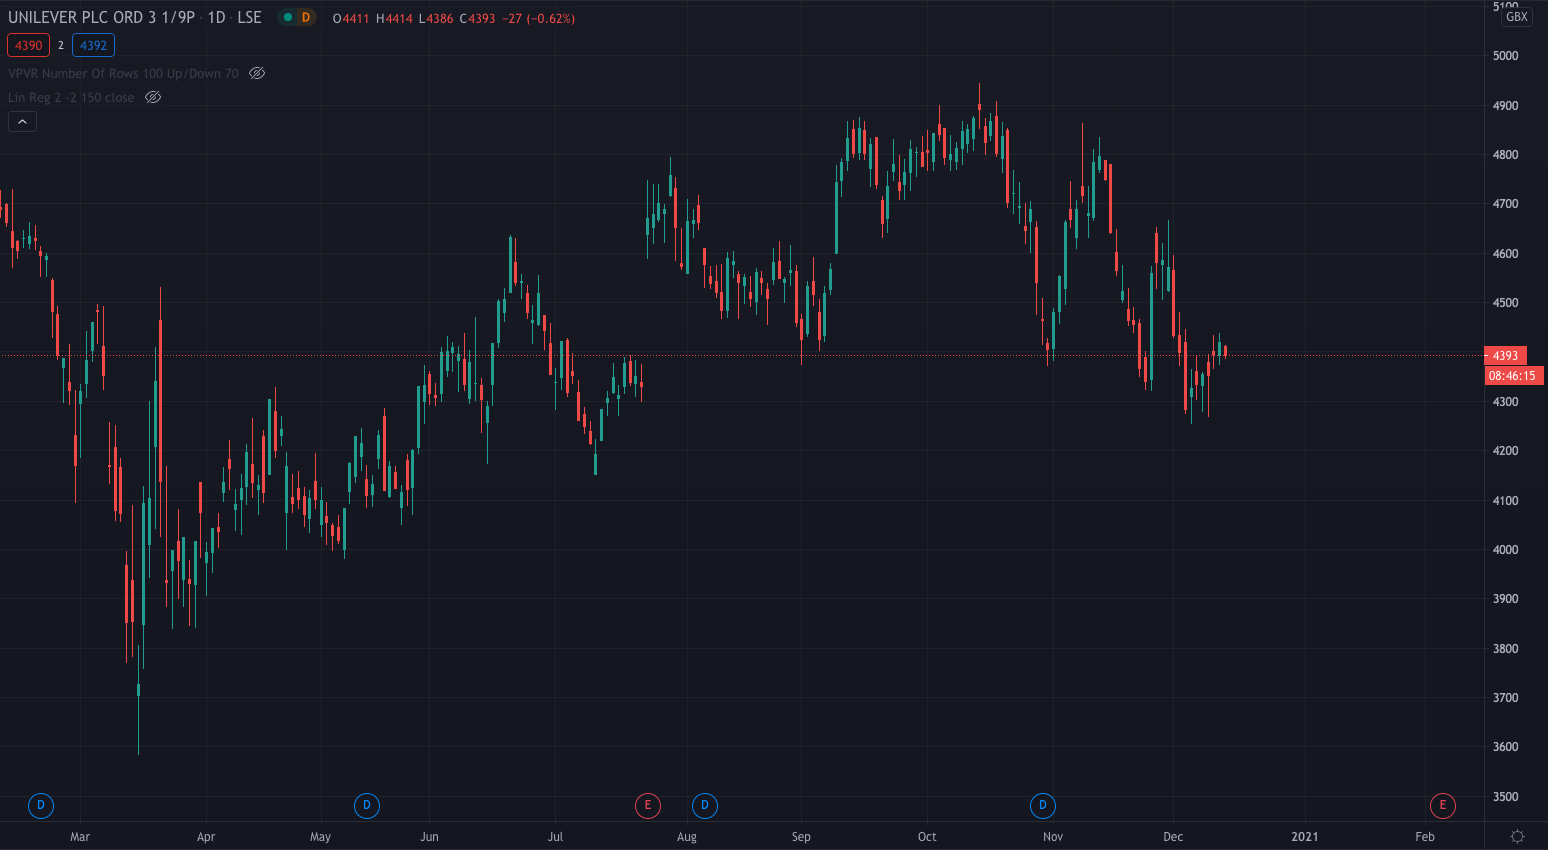Viewport: 1548px width, 850px height.
Task: Click the orange D delayed-data badge
Action: pyautogui.click(x=306, y=17)
